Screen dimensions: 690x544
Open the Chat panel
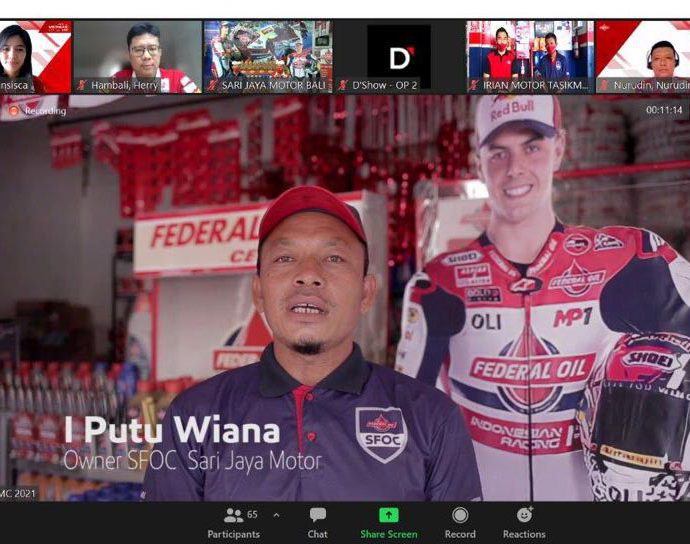(317, 521)
